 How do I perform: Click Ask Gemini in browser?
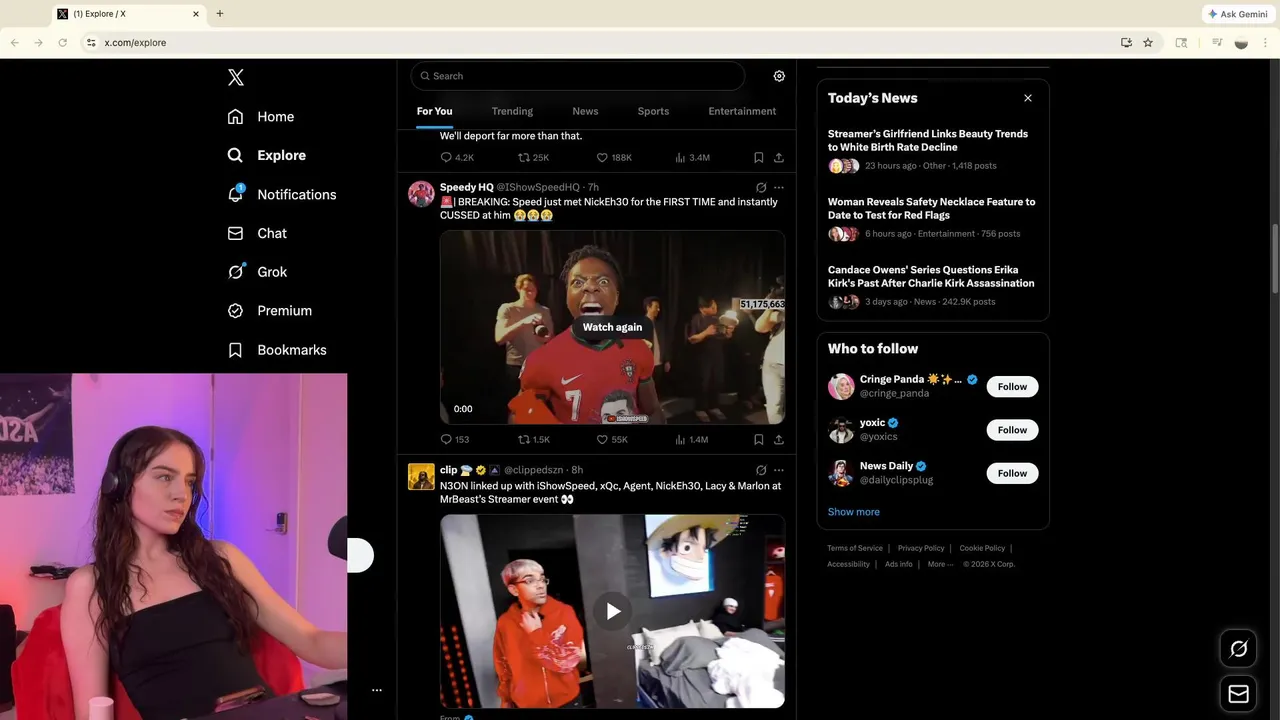click(1237, 14)
